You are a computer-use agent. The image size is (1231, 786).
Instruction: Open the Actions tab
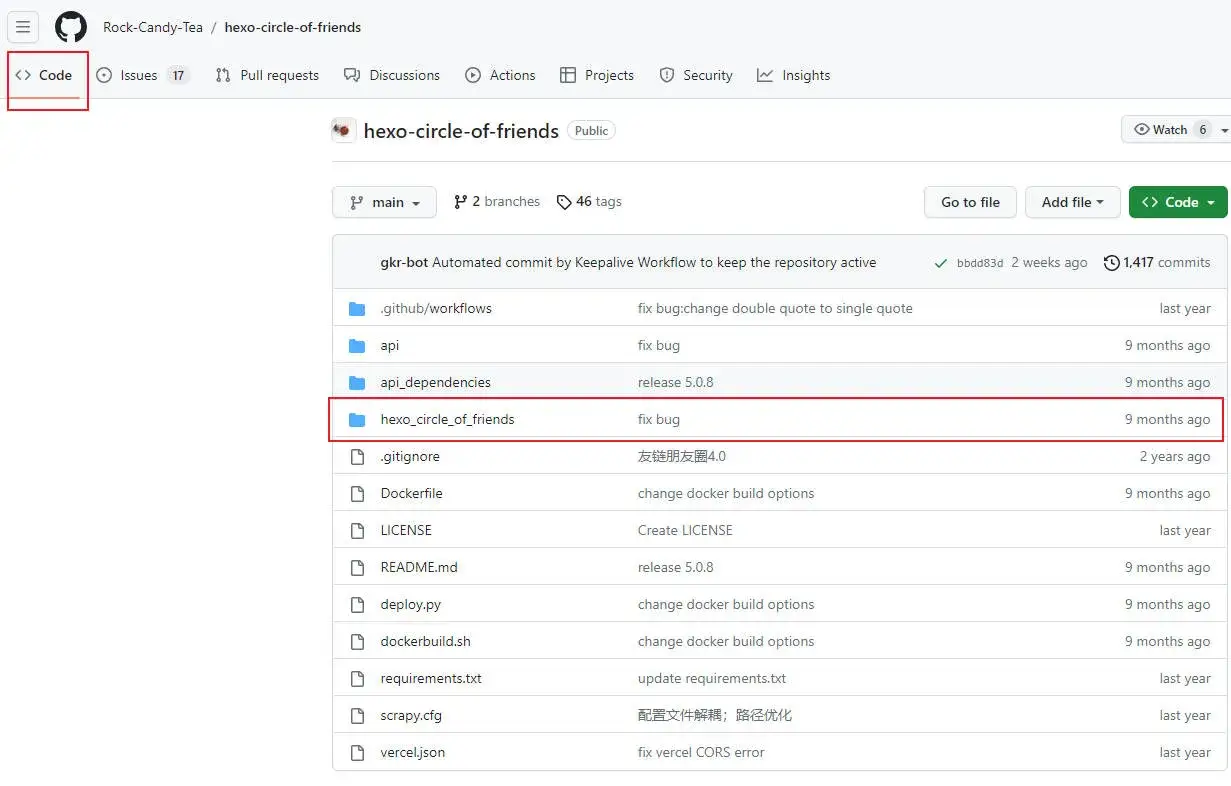click(500, 76)
